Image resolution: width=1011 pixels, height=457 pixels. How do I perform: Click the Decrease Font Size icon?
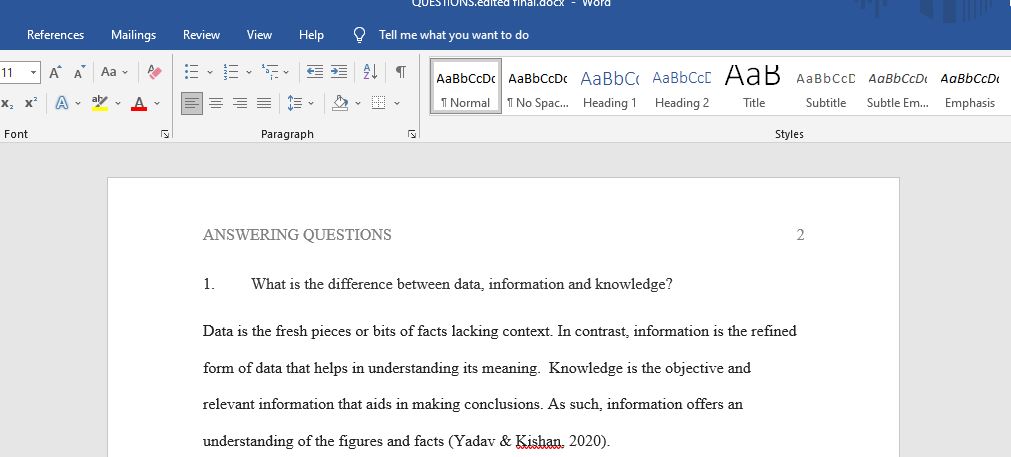click(x=79, y=72)
